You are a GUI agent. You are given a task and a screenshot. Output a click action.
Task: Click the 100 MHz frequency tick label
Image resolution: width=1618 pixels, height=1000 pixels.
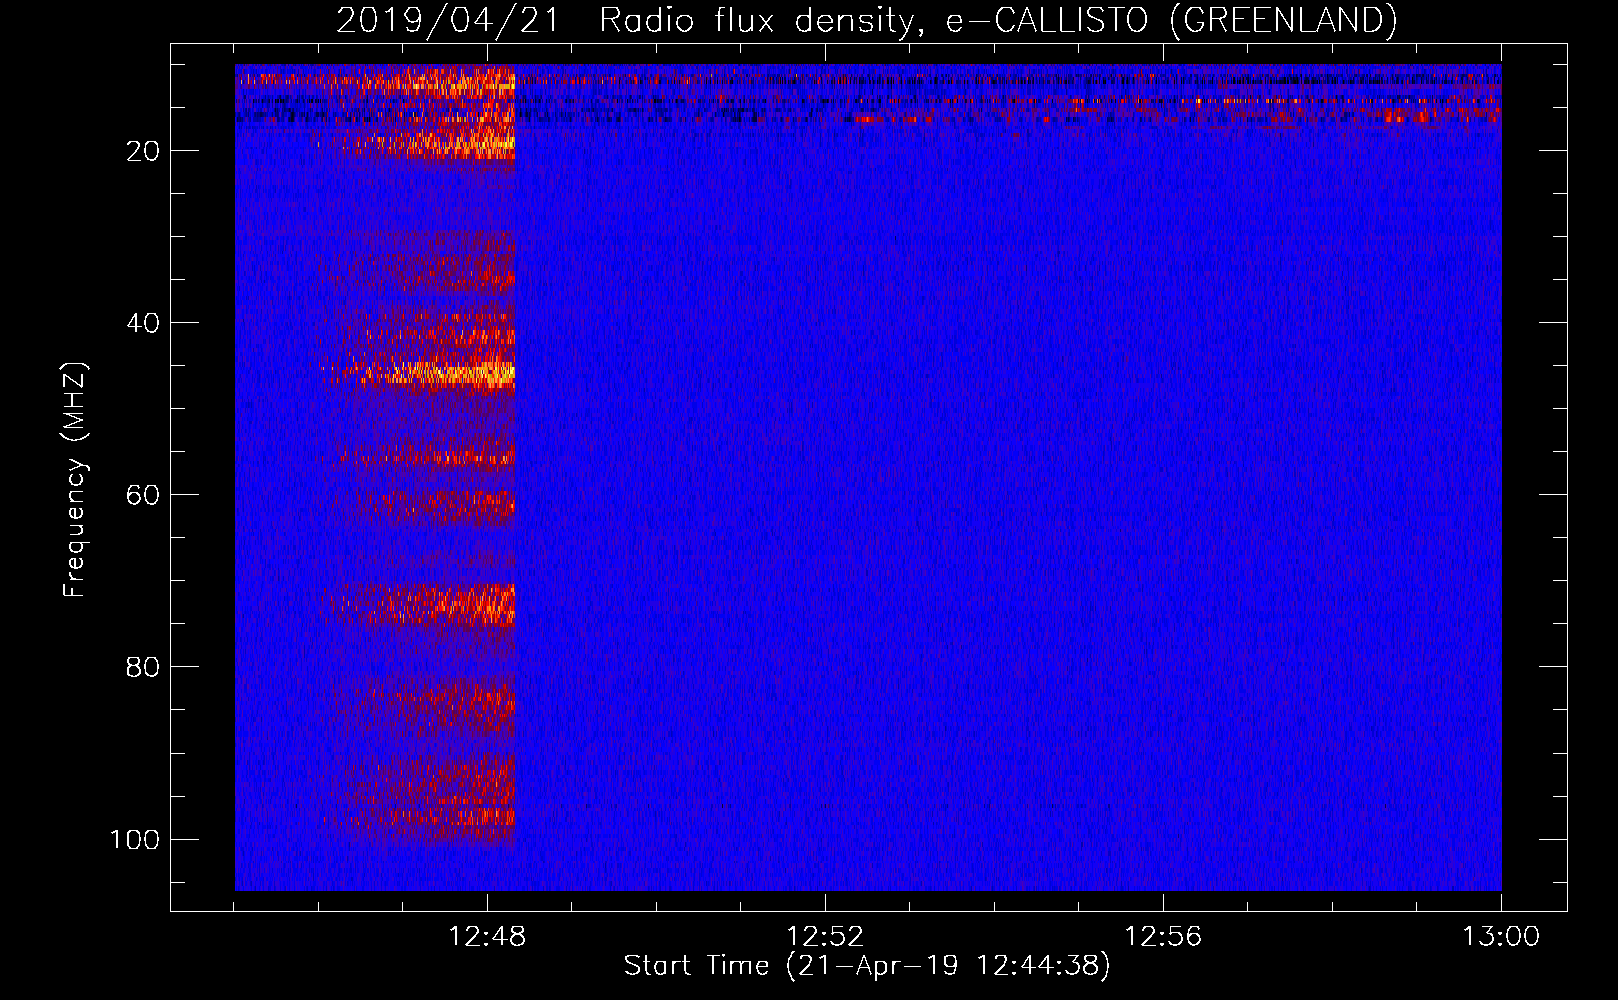click(x=135, y=839)
